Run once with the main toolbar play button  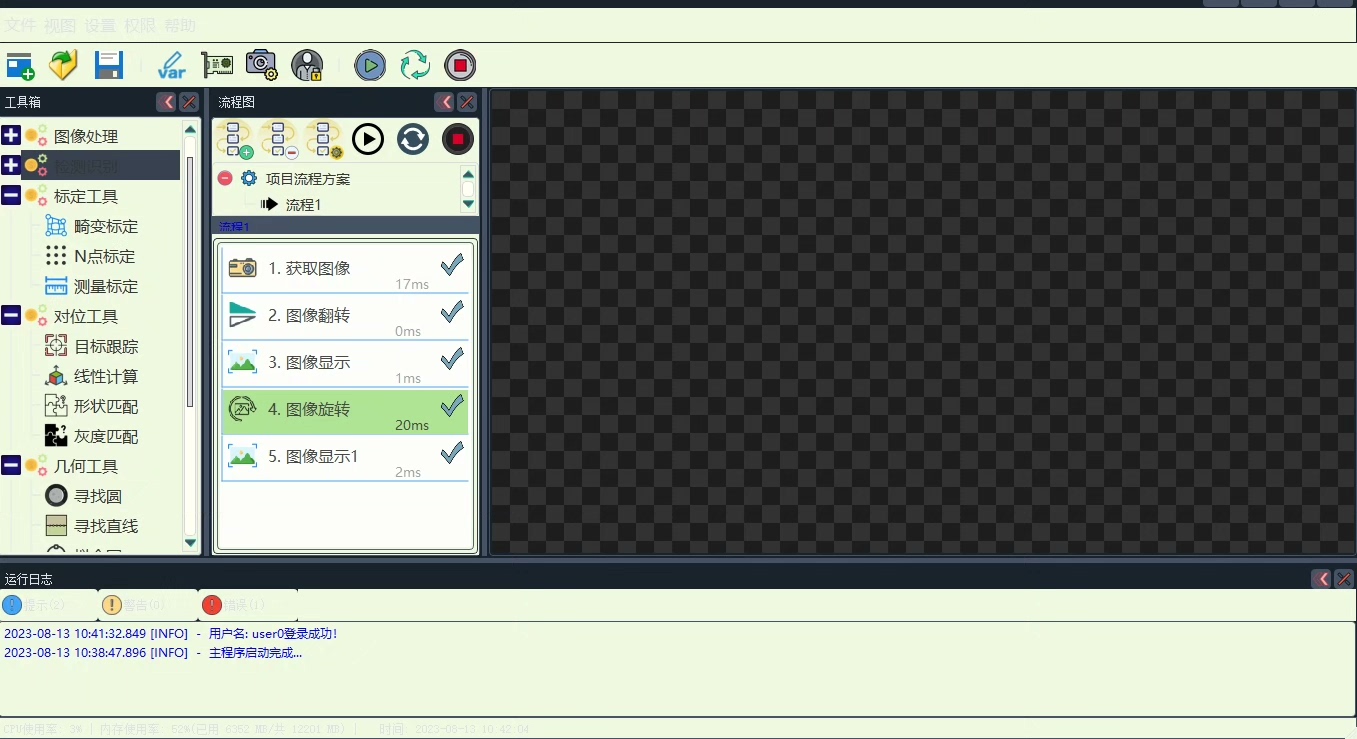coord(370,66)
